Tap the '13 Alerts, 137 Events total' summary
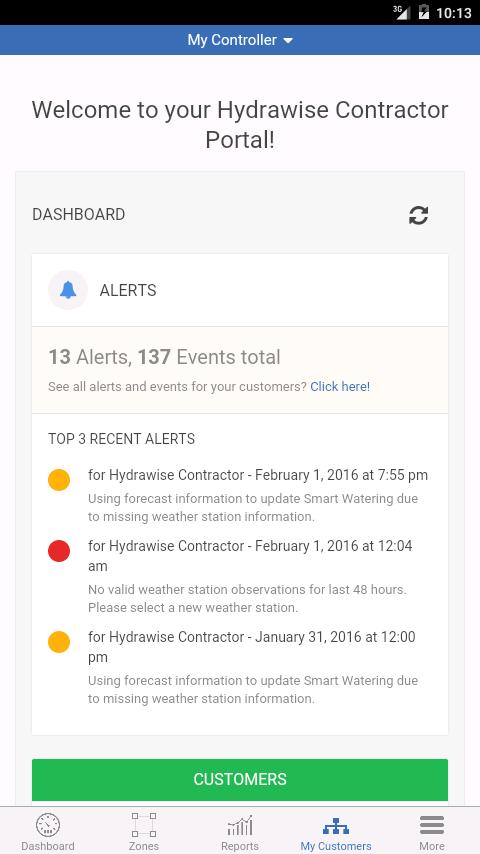 tap(164, 357)
